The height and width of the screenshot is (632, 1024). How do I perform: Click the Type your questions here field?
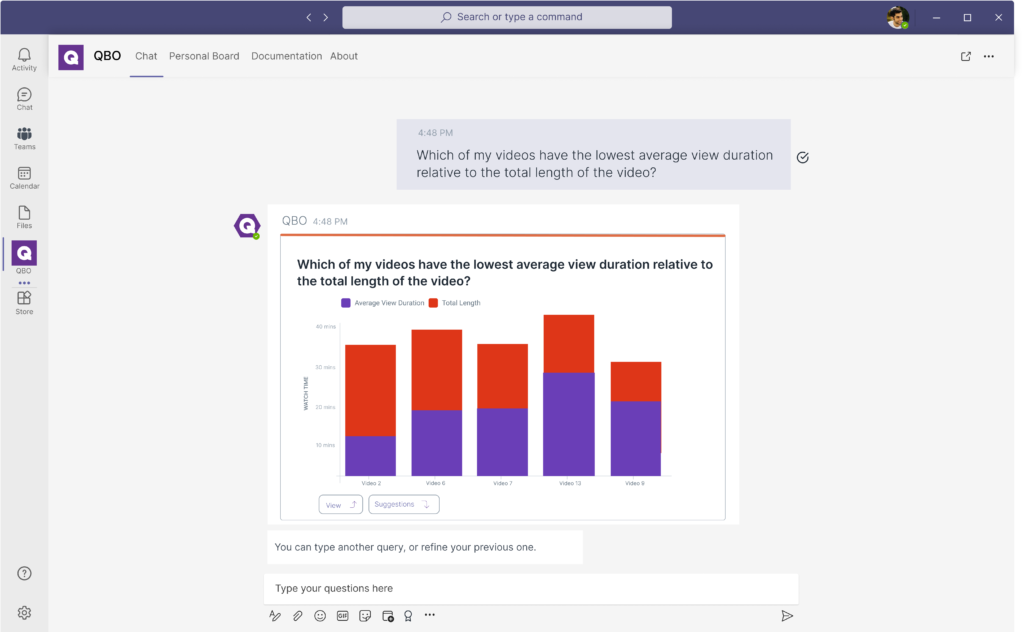[x=530, y=588]
